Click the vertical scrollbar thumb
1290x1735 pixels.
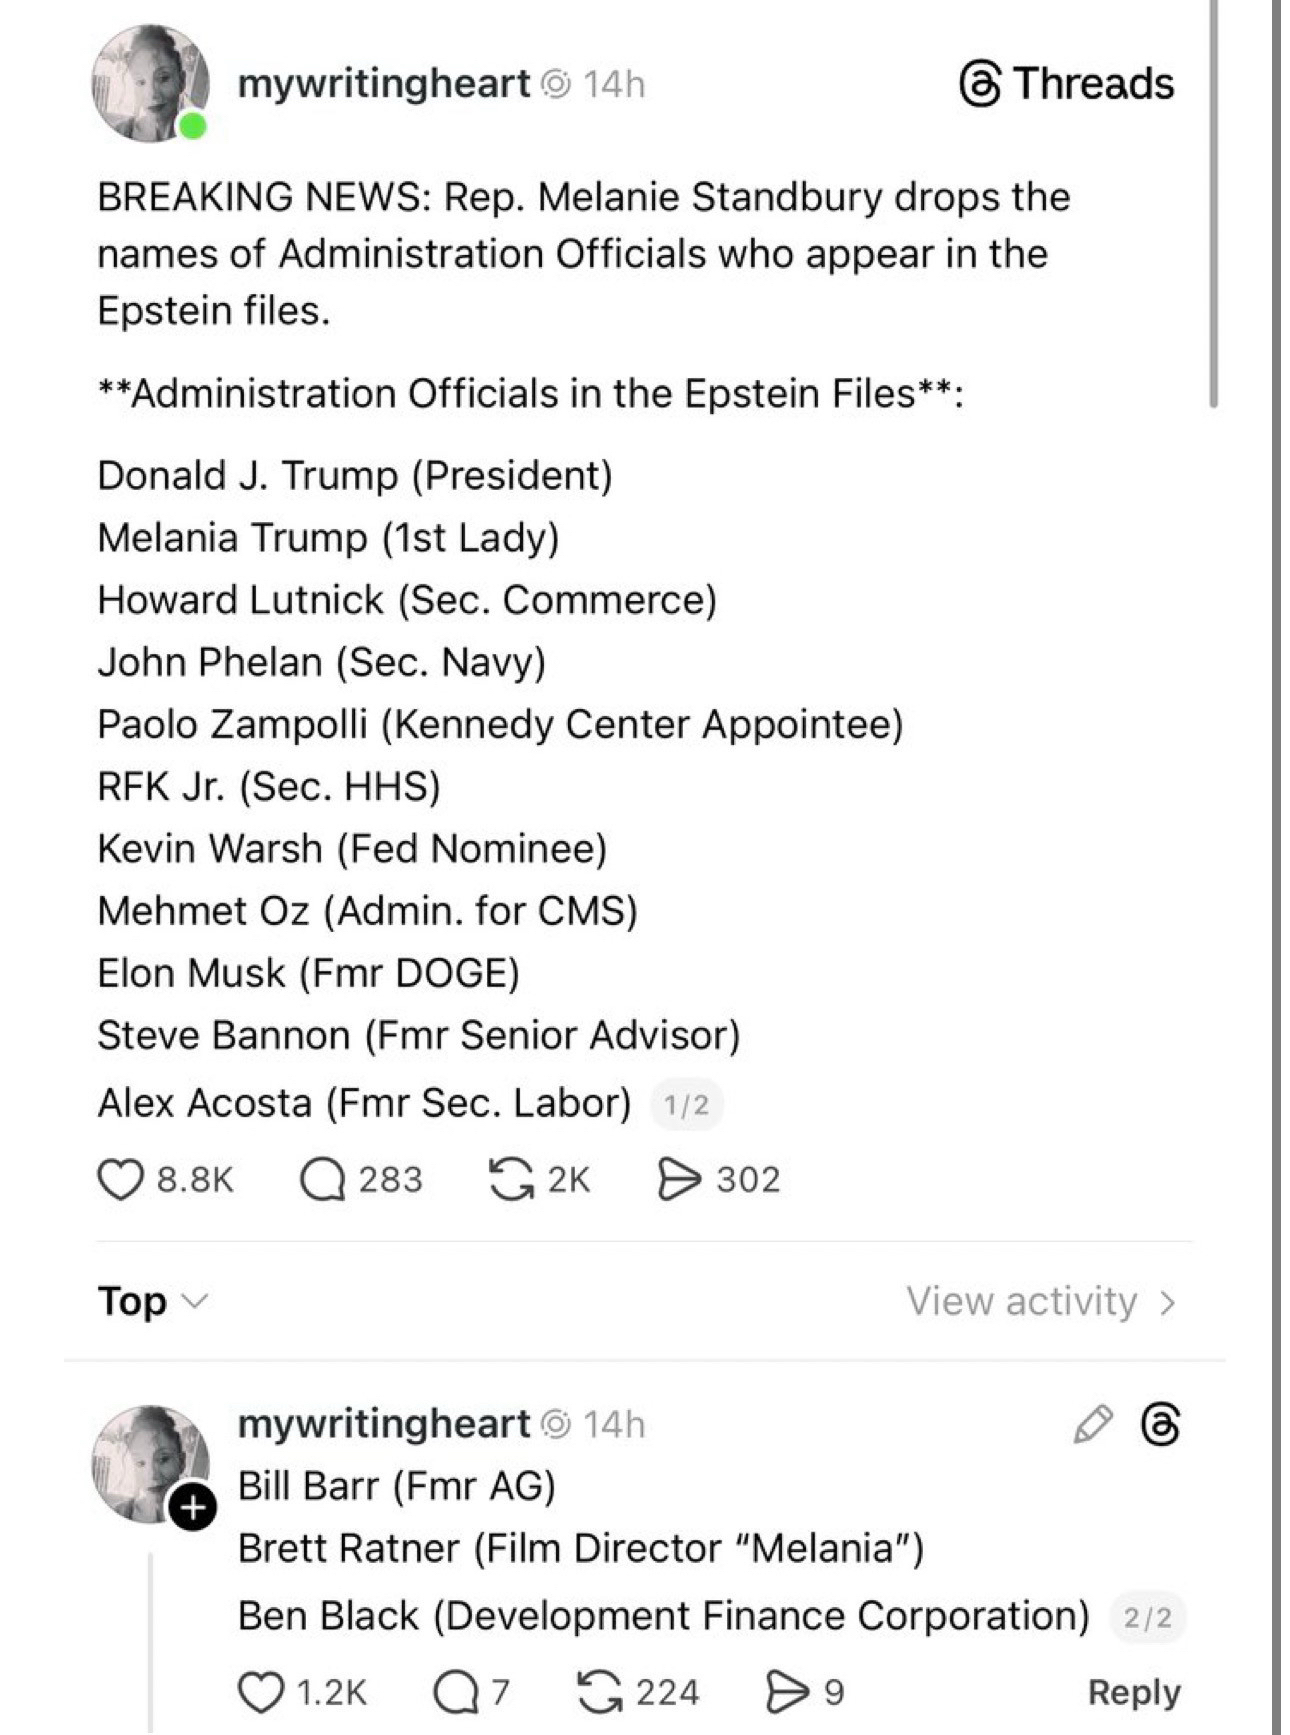click(1213, 200)
